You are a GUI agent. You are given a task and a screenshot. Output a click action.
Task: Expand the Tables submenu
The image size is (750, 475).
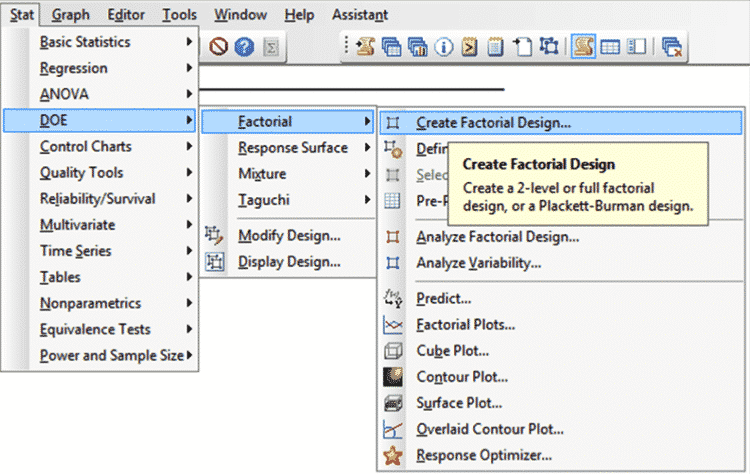(x=99, y=277)
